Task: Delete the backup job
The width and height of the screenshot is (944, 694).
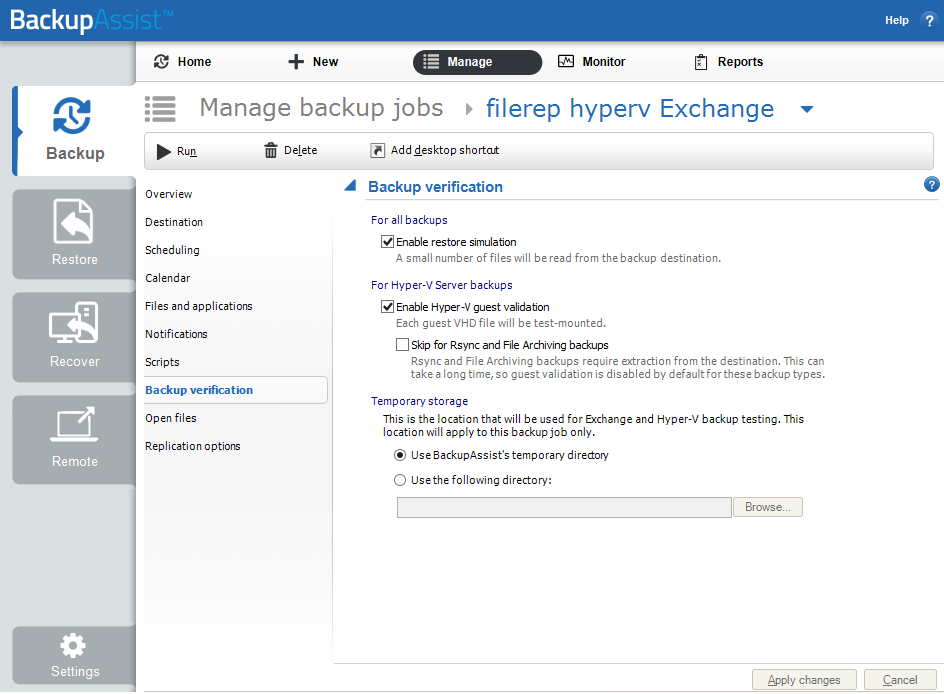Action: click(x=291, y=150)
